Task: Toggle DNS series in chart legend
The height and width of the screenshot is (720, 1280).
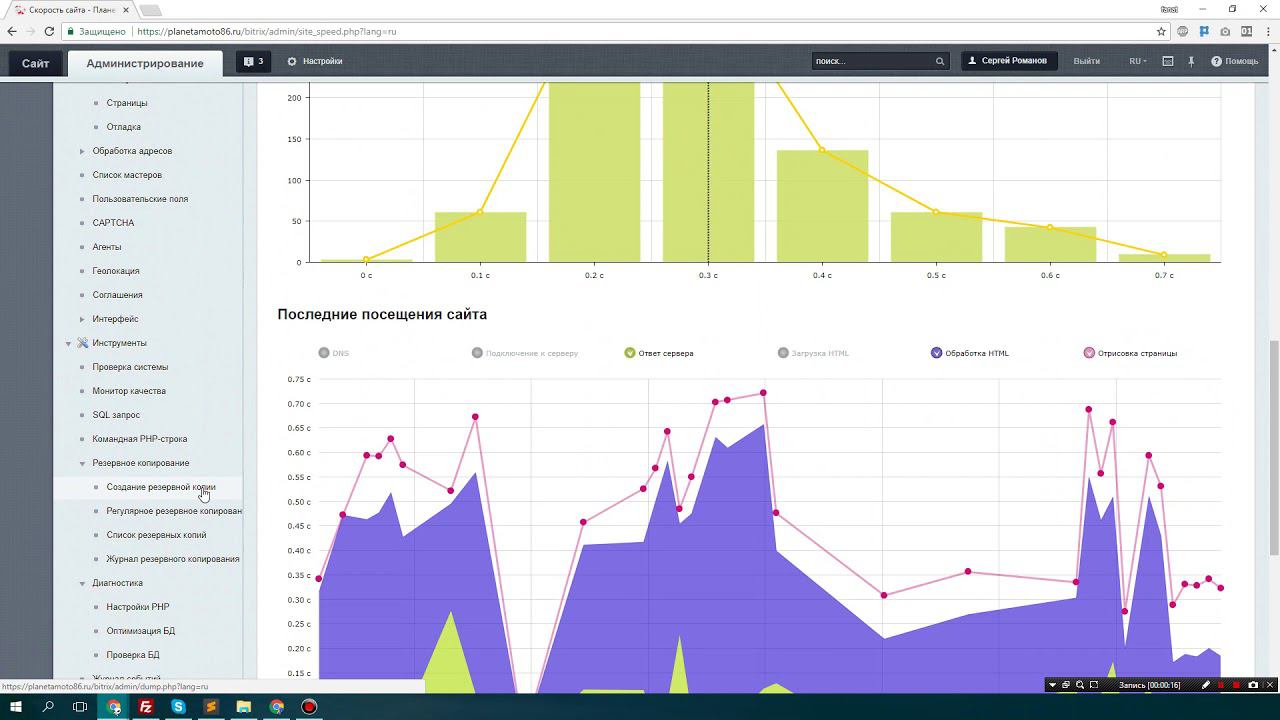Action: point(334,353)
